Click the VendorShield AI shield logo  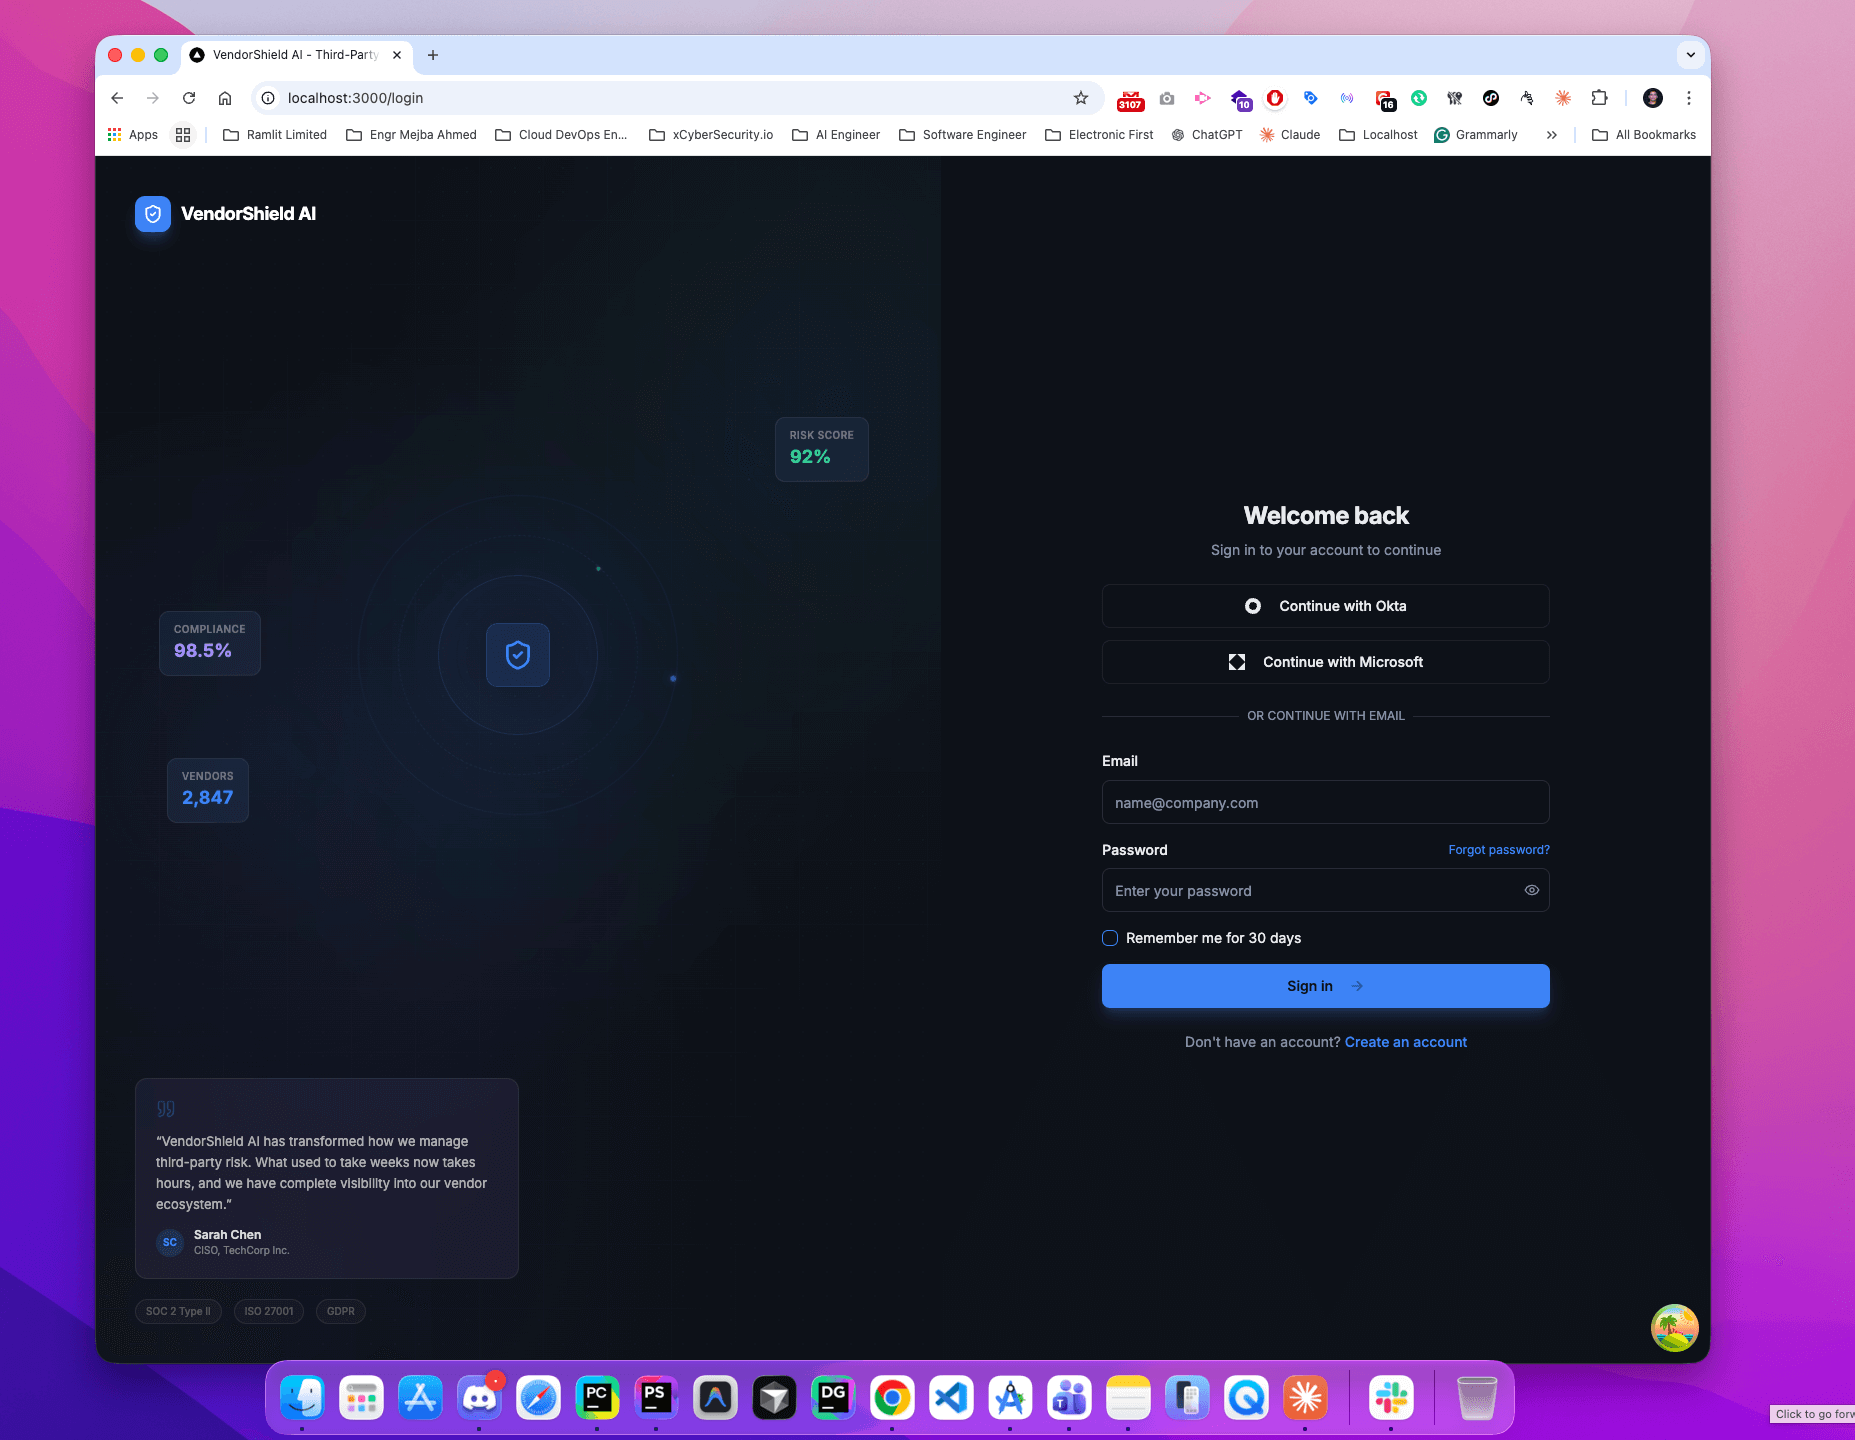coord(152,213)
